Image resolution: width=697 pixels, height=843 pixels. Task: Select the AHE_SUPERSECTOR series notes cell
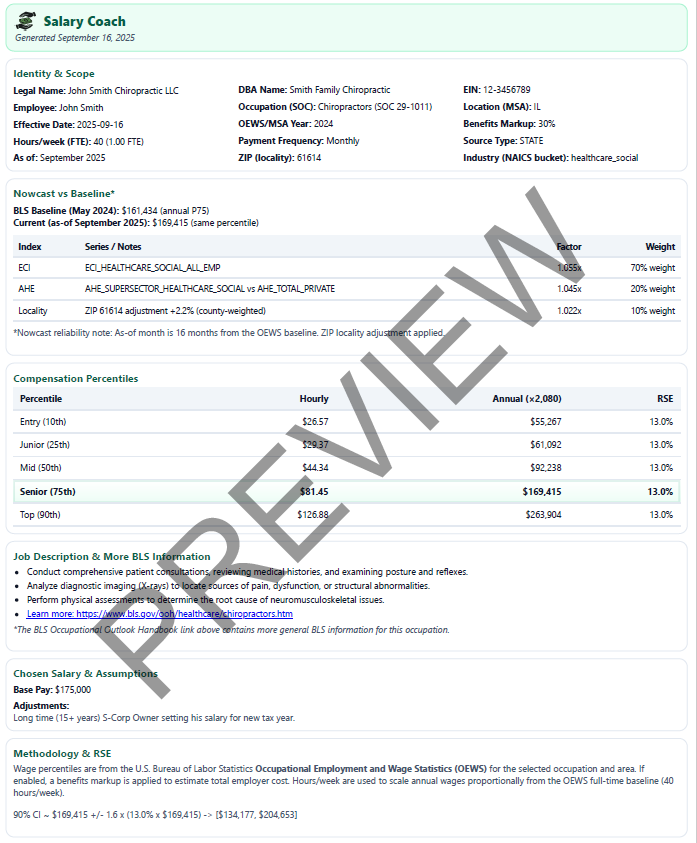click(x=210, y=289)
